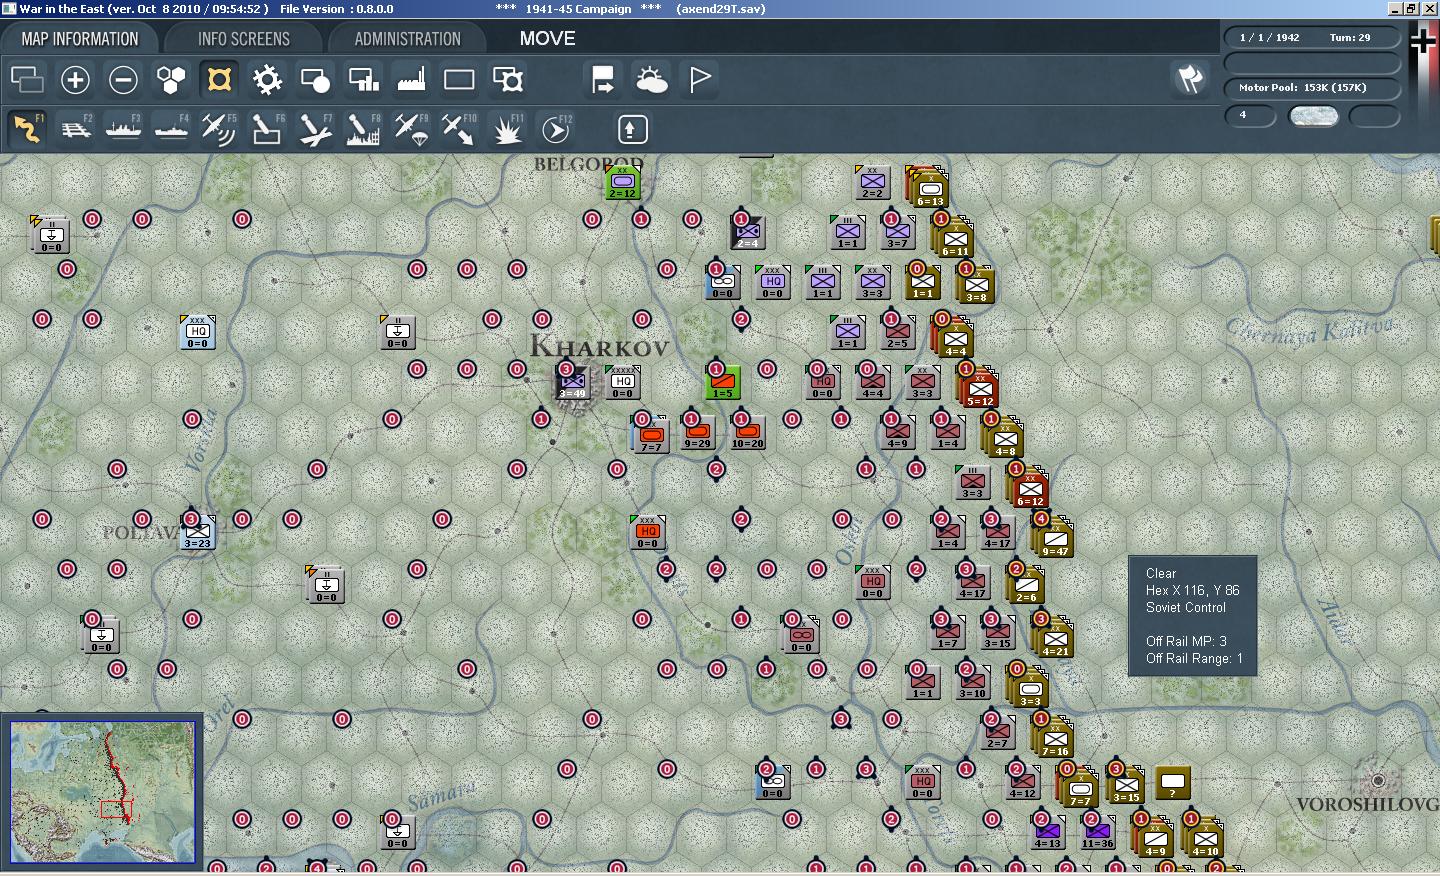
Task: Toggle the gear-shaped fort levels icon
Action: (x=267, y=79)
